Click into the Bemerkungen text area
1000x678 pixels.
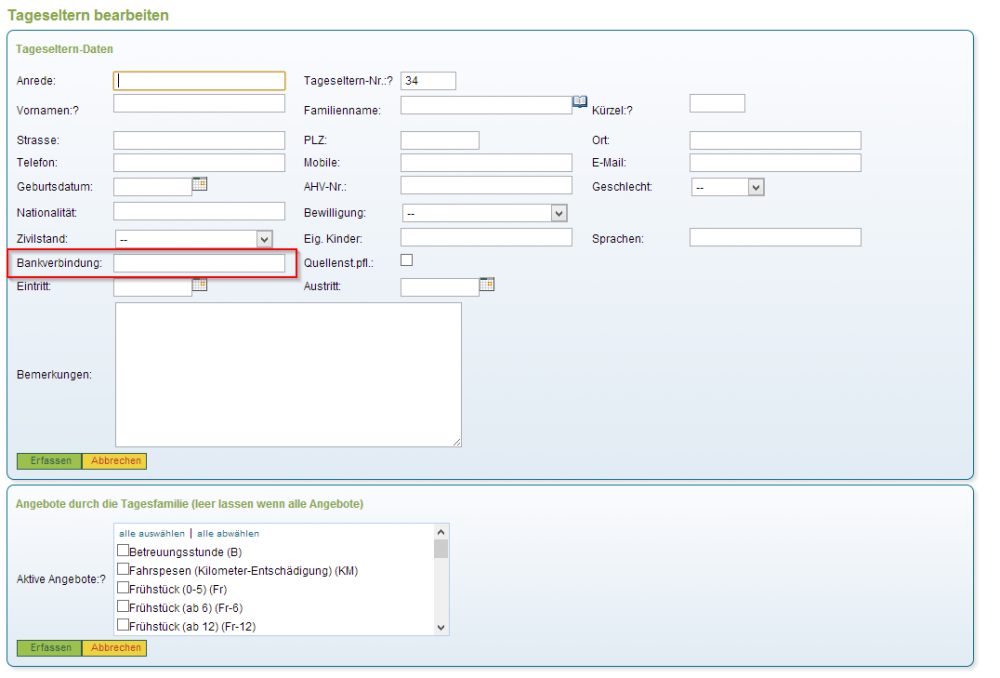pyautogui.click(x=288, y=374)
